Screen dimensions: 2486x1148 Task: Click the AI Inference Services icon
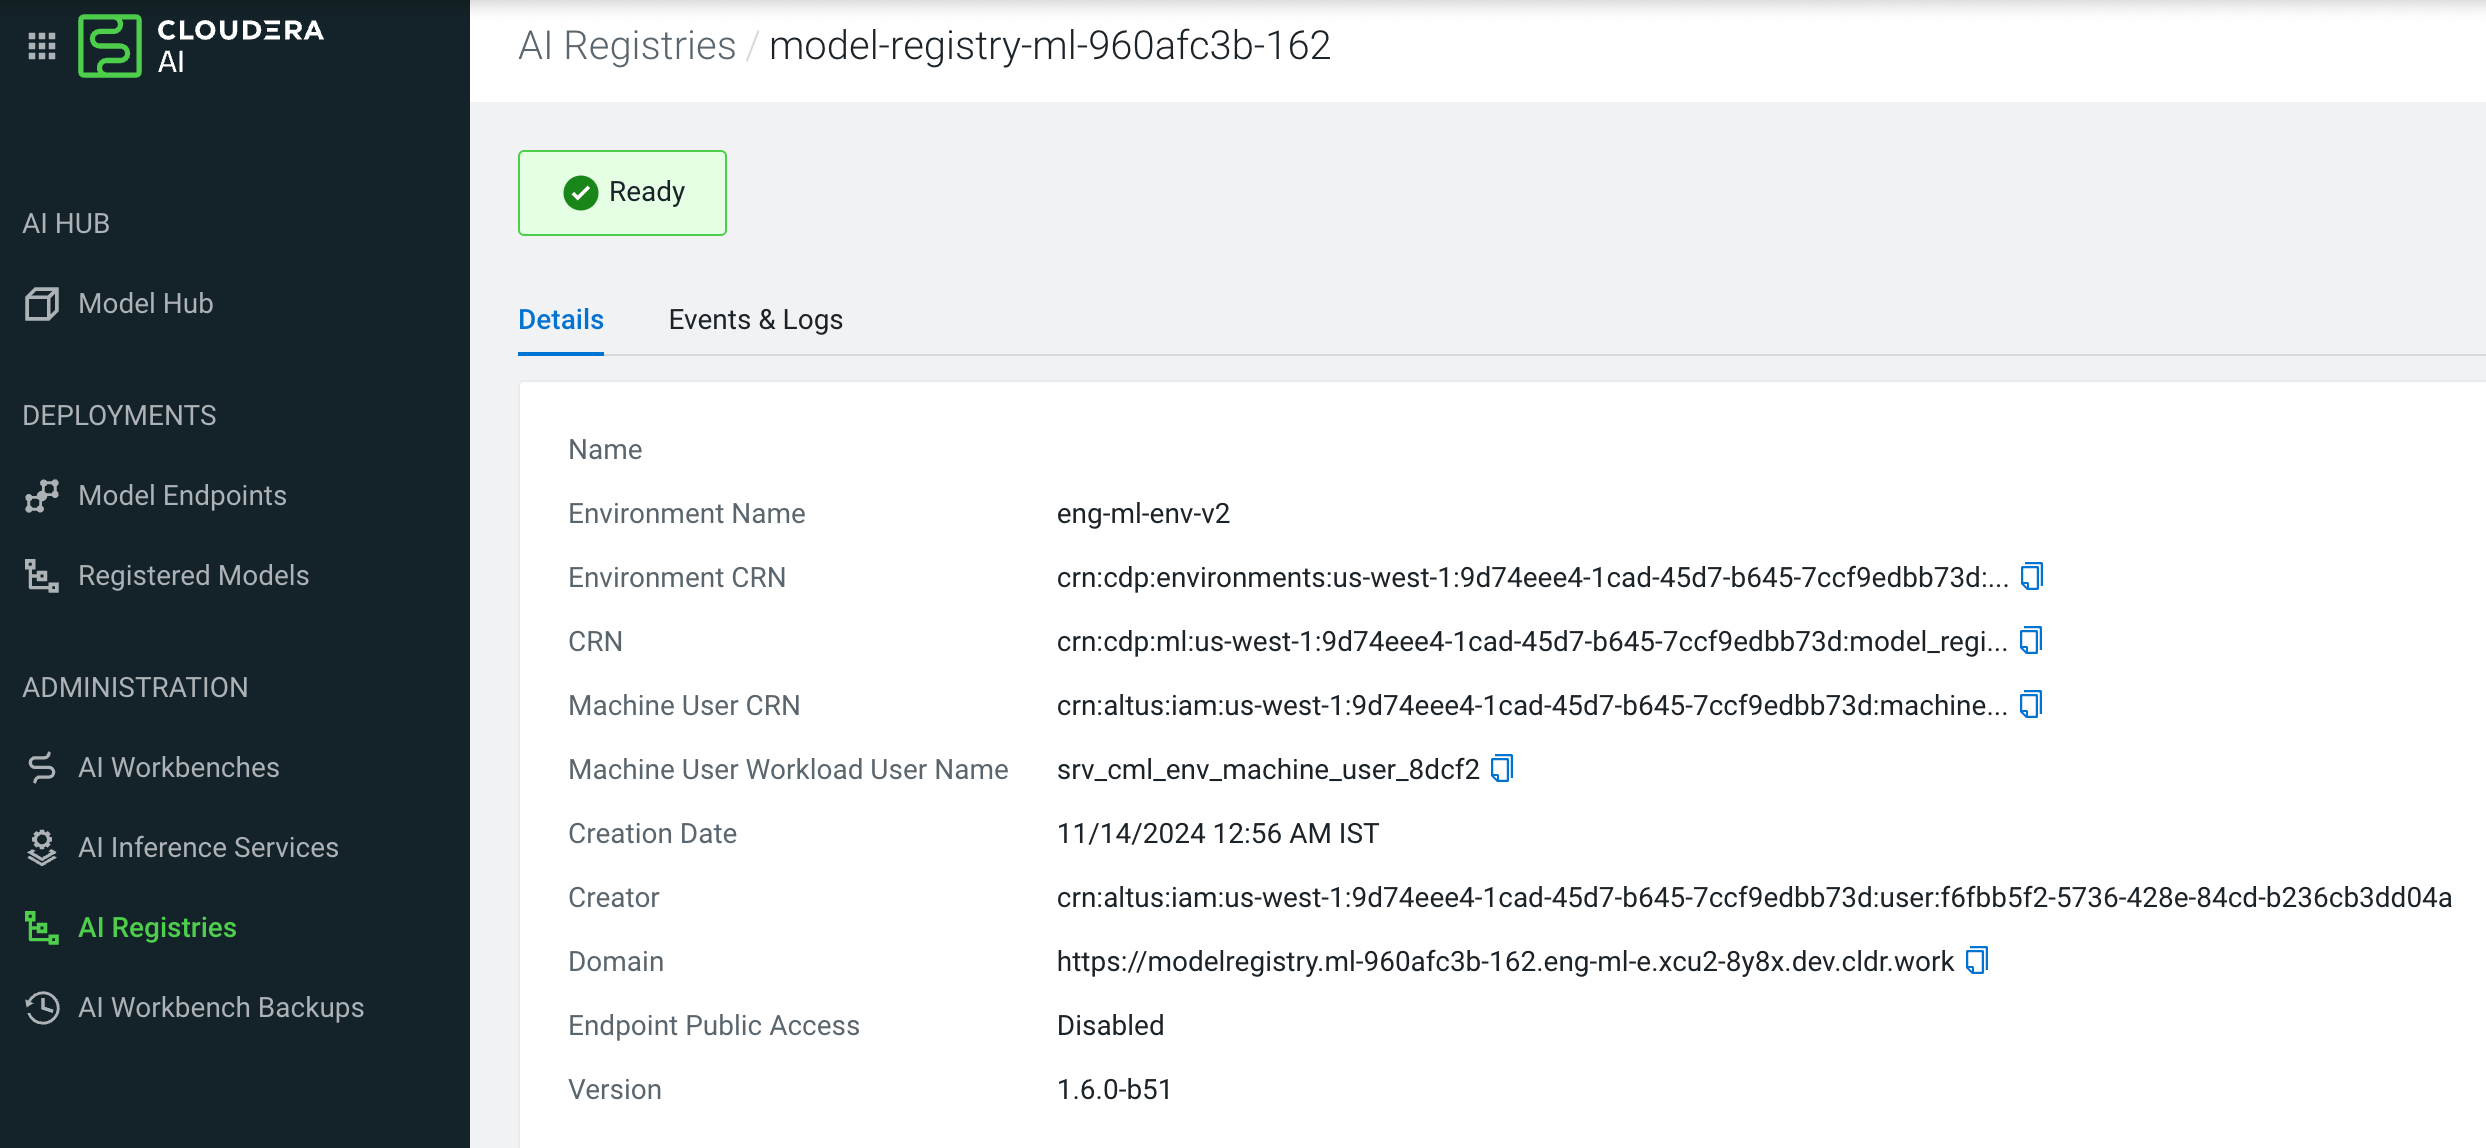[42, 848]
